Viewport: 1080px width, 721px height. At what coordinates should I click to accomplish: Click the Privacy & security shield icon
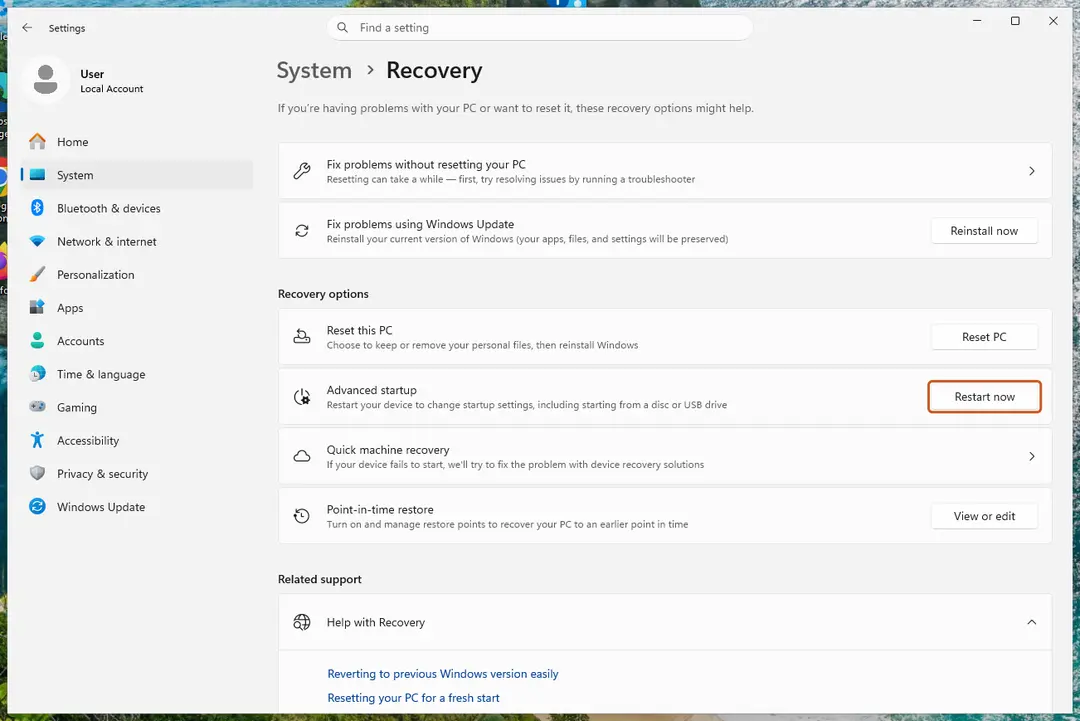pos(37,473)
